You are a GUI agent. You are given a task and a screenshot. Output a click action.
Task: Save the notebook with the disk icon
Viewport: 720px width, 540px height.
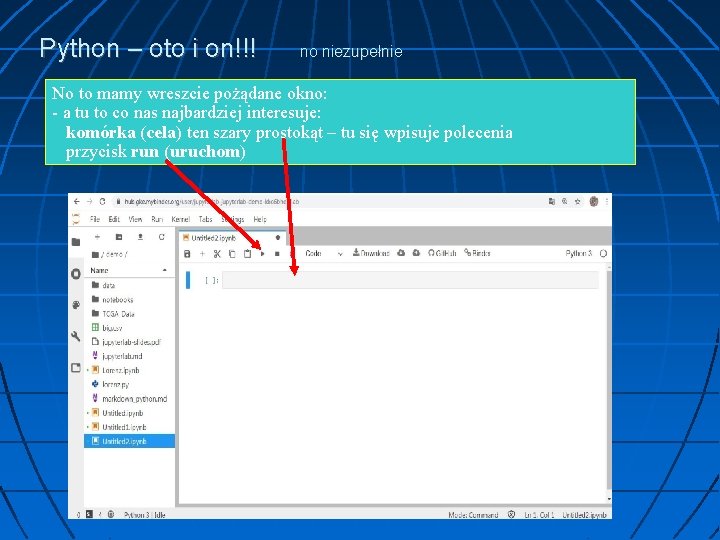tap(187, 253)
